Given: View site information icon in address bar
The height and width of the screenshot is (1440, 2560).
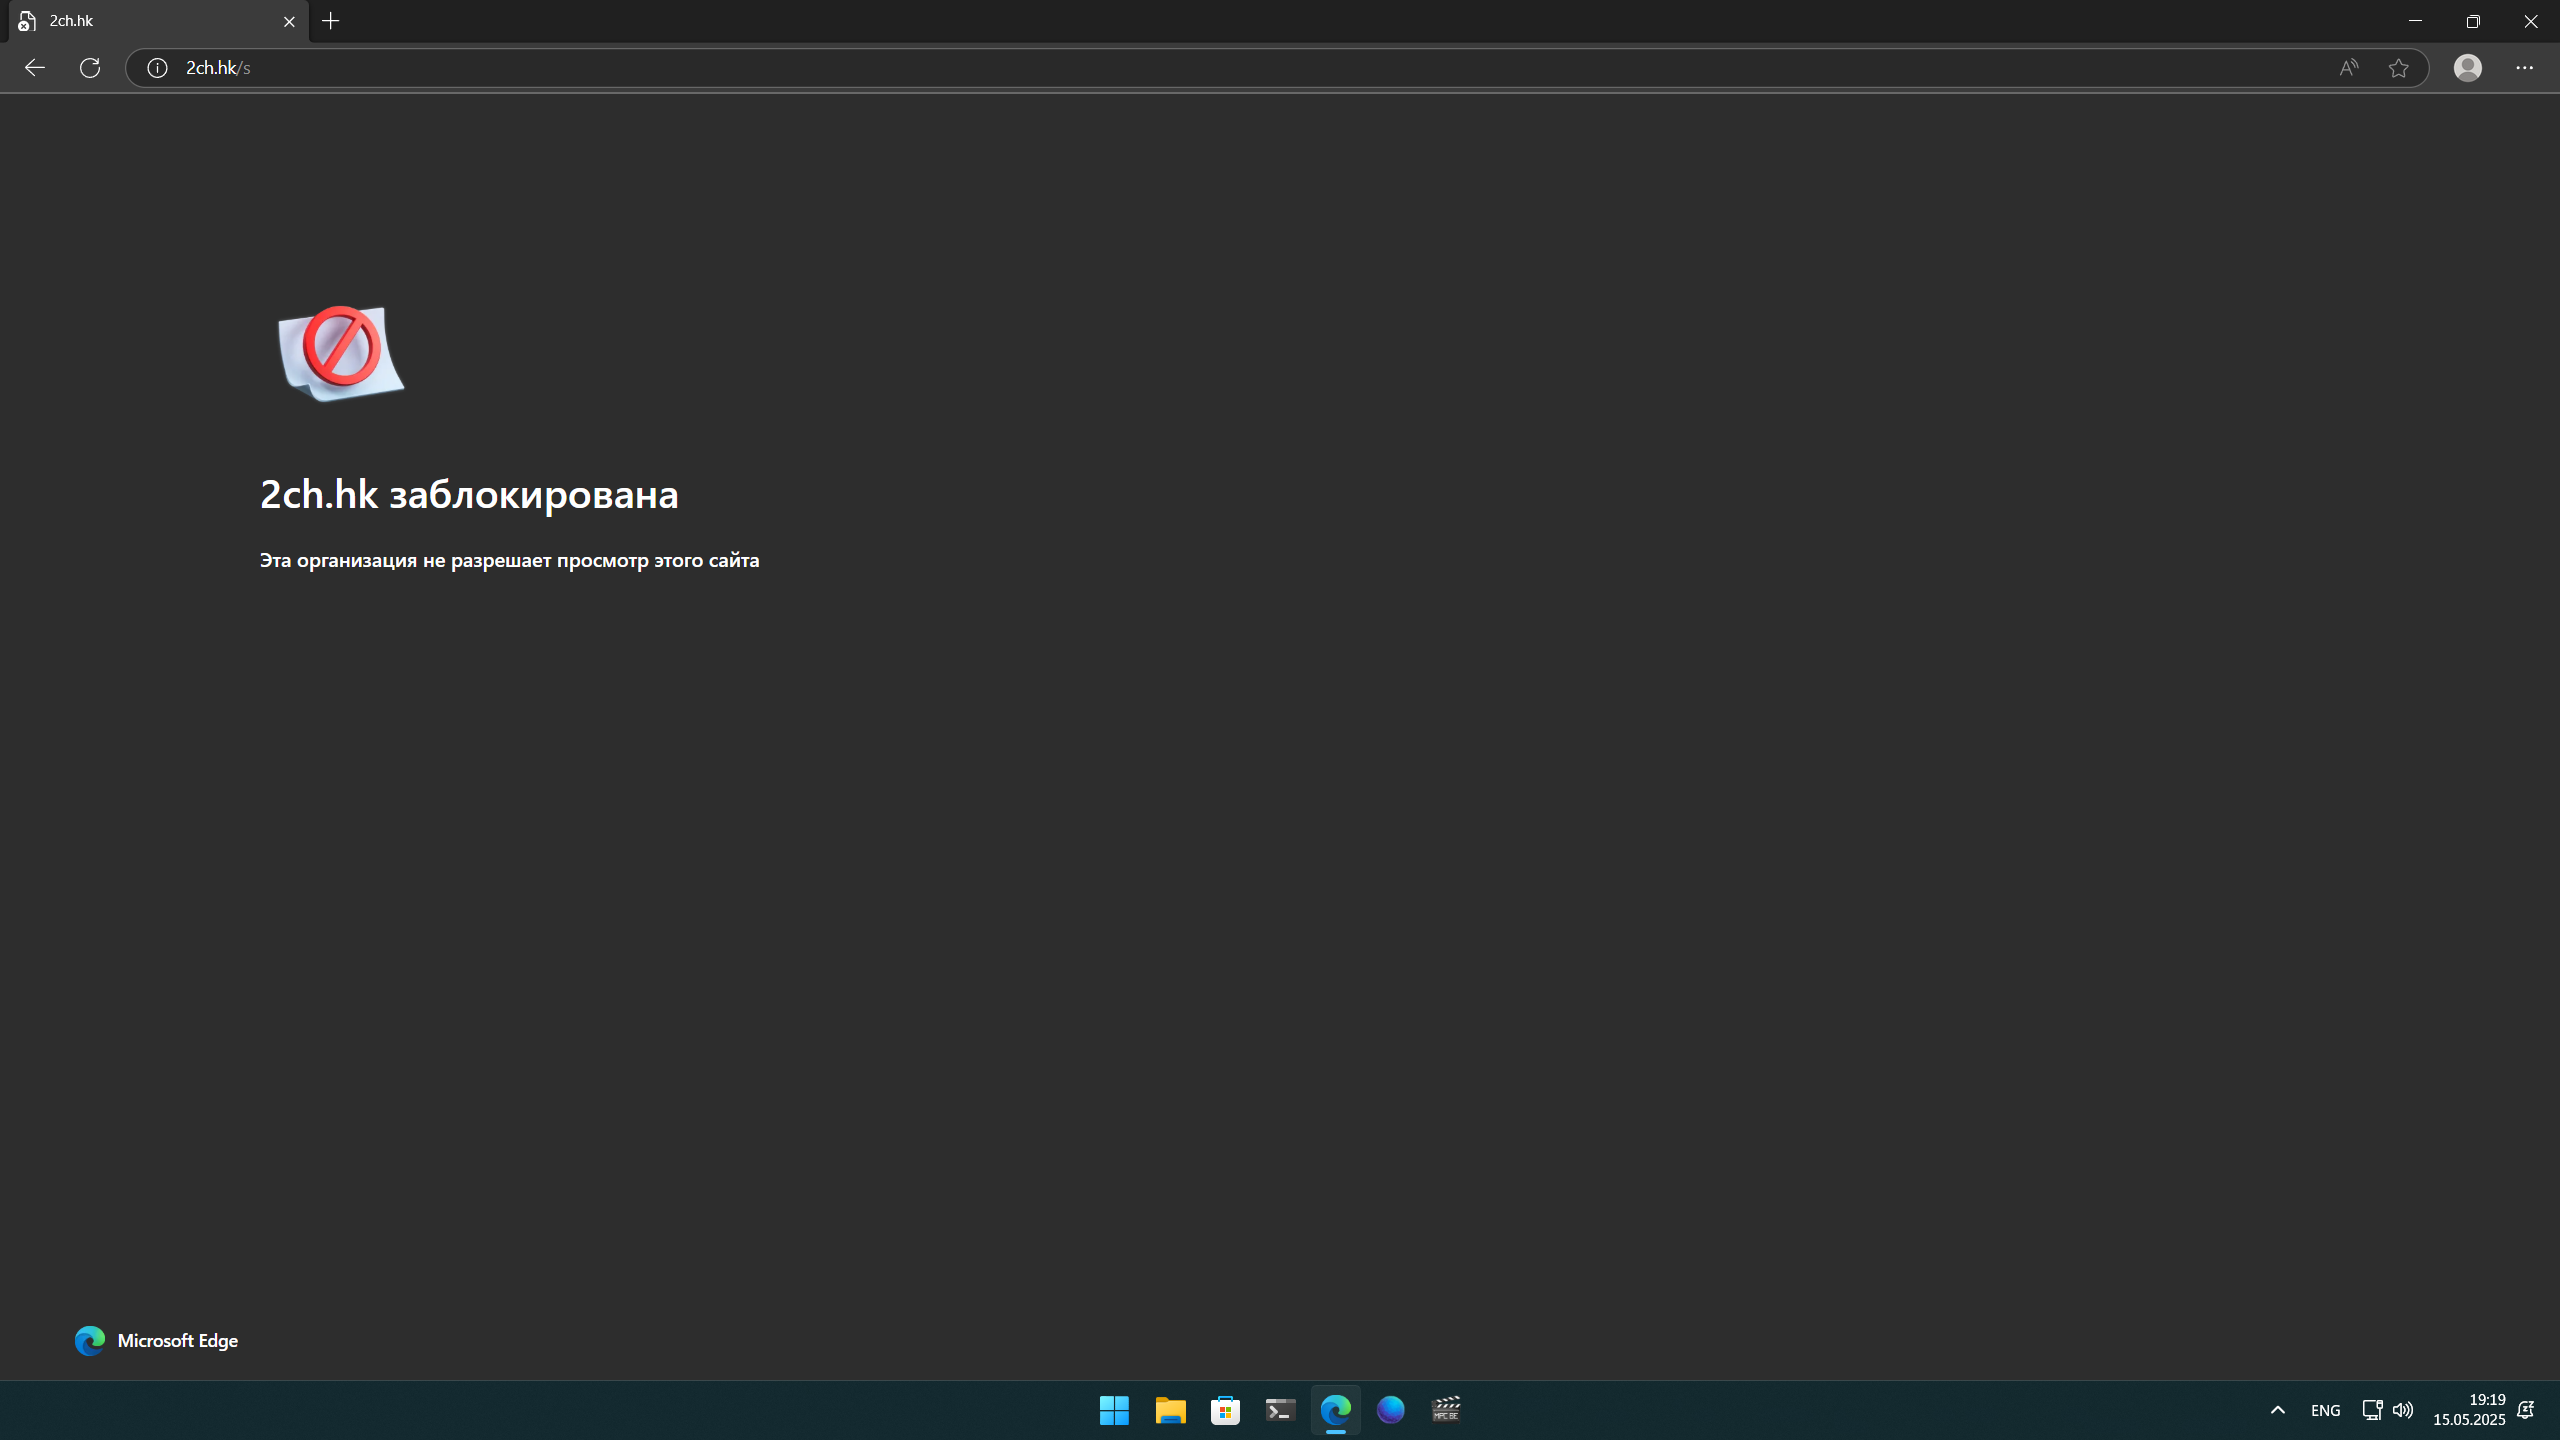Looking at the screenshot, I should (x=157, y=68).
